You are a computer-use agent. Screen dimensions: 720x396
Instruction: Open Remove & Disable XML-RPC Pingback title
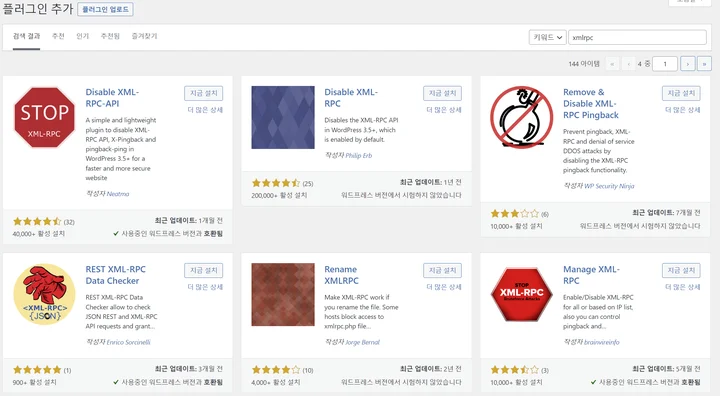591,103
